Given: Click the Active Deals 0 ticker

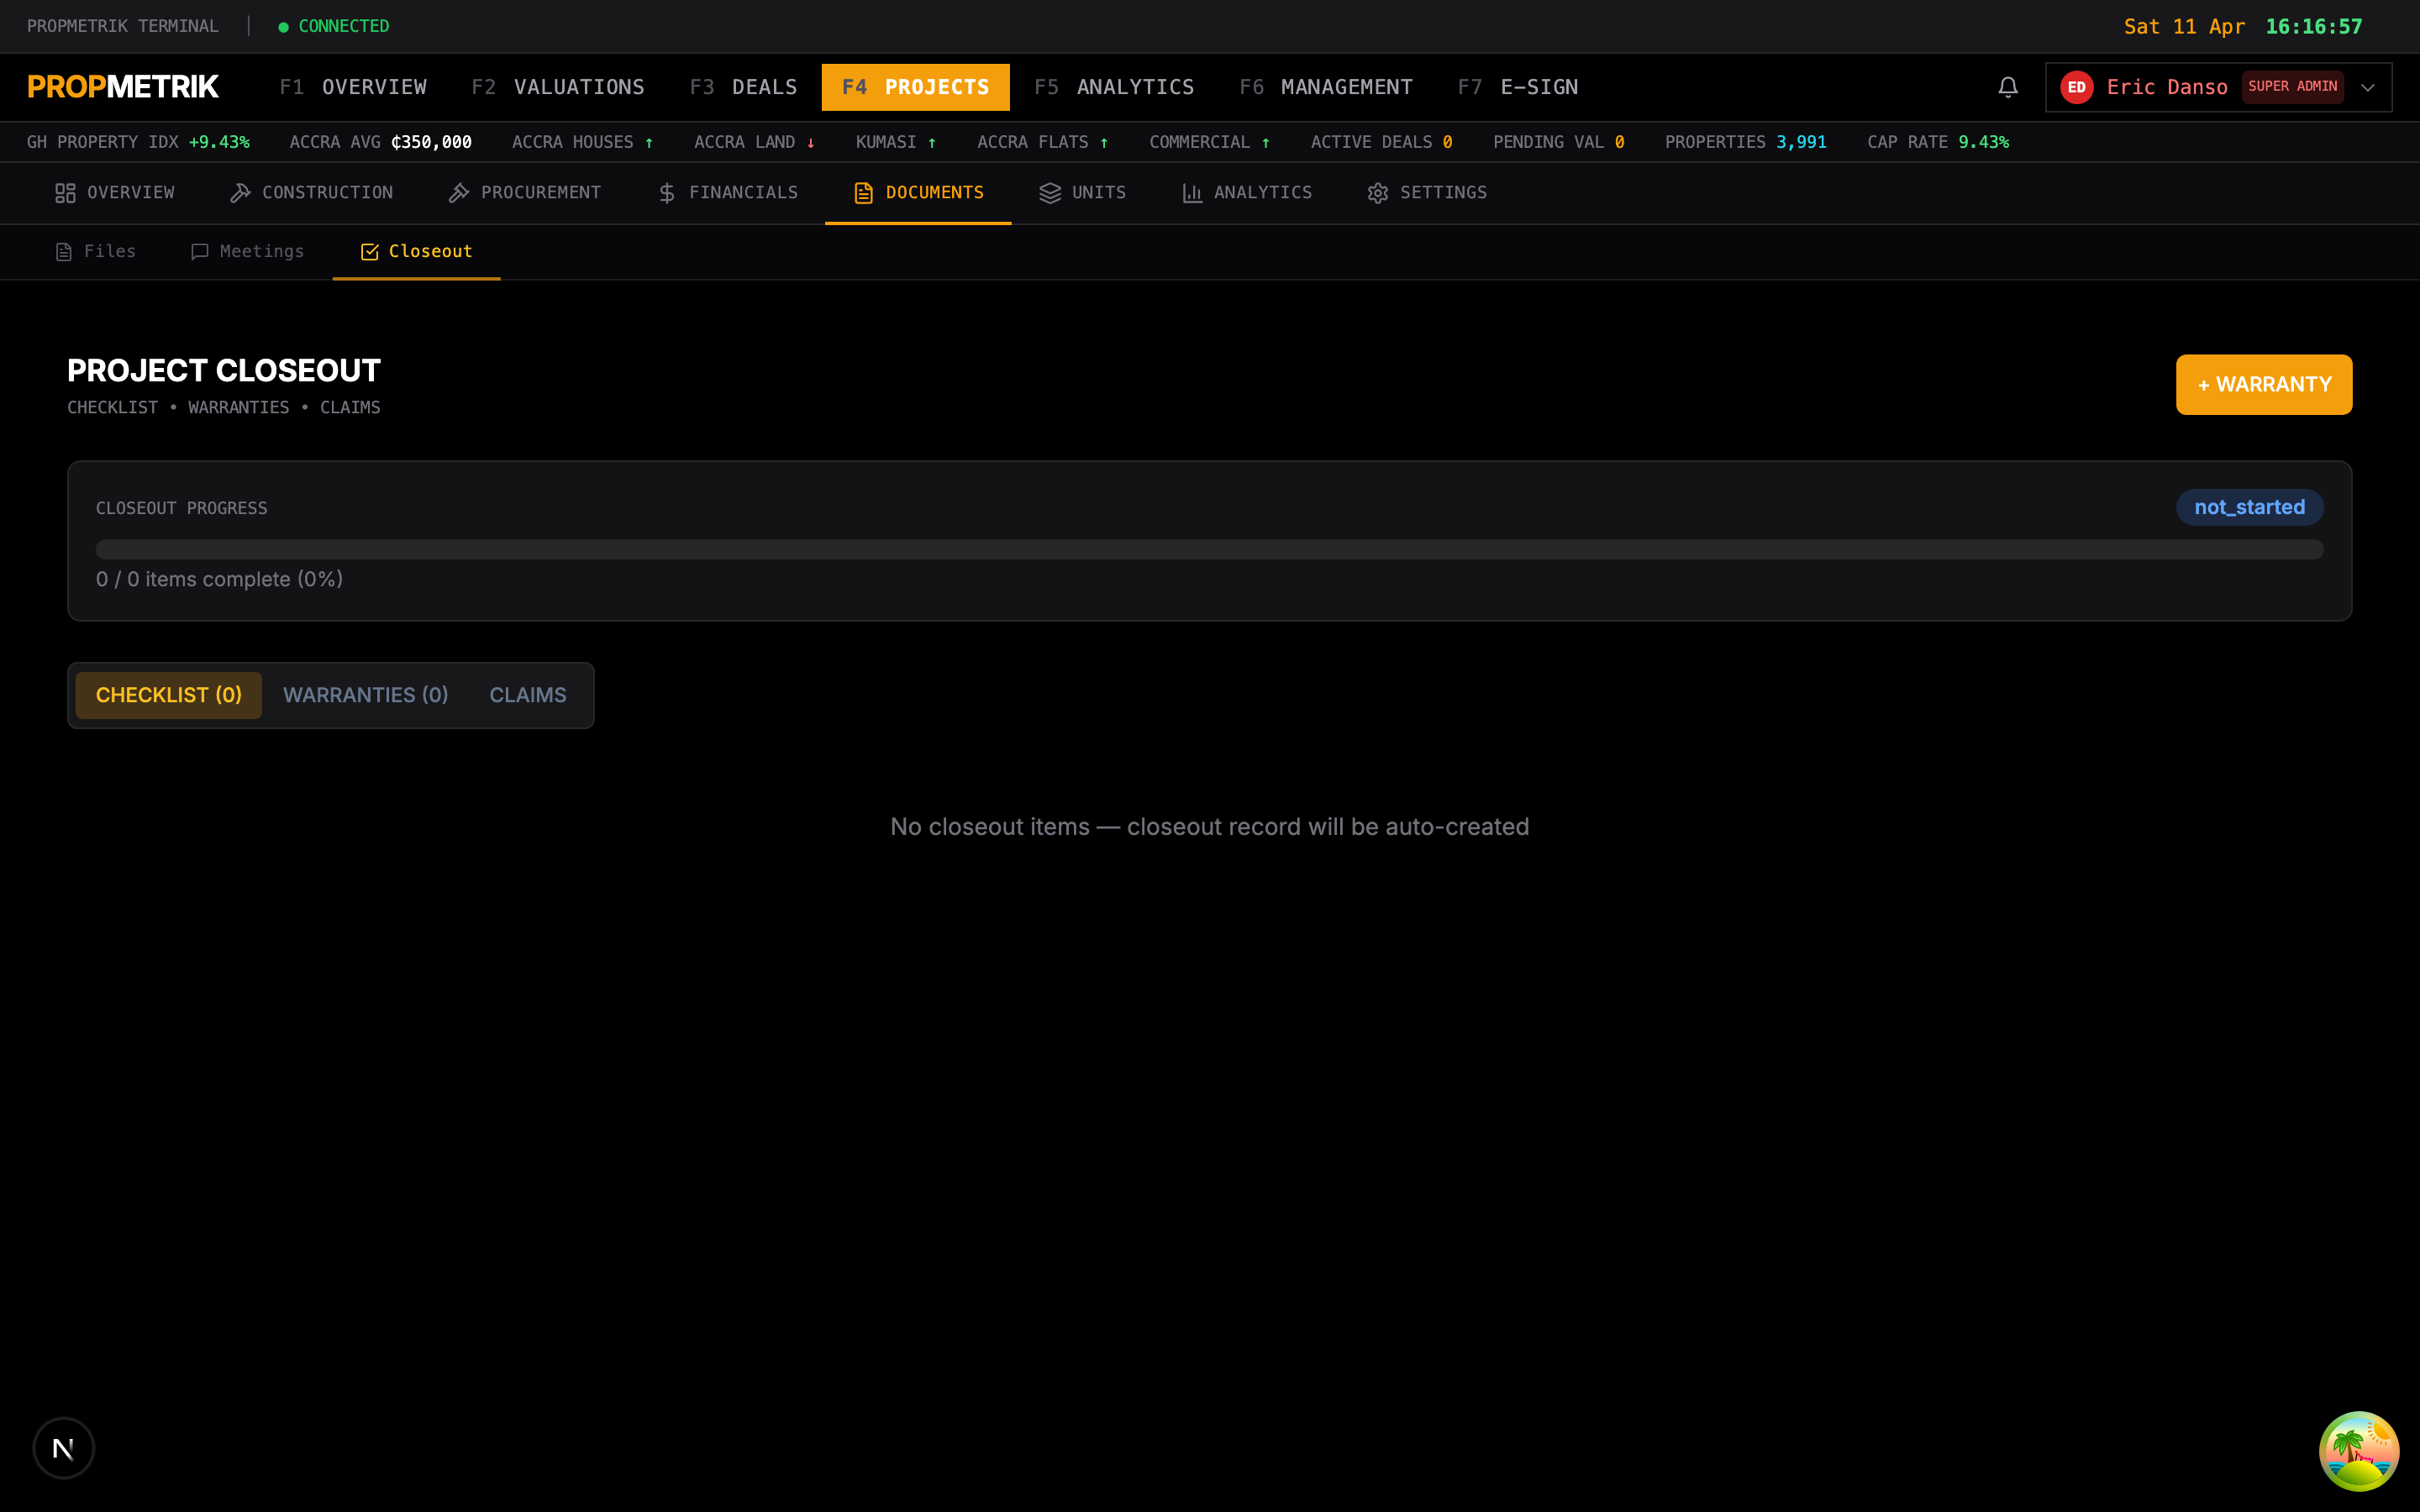Looking at the screenshot, I should (1381, 142).
